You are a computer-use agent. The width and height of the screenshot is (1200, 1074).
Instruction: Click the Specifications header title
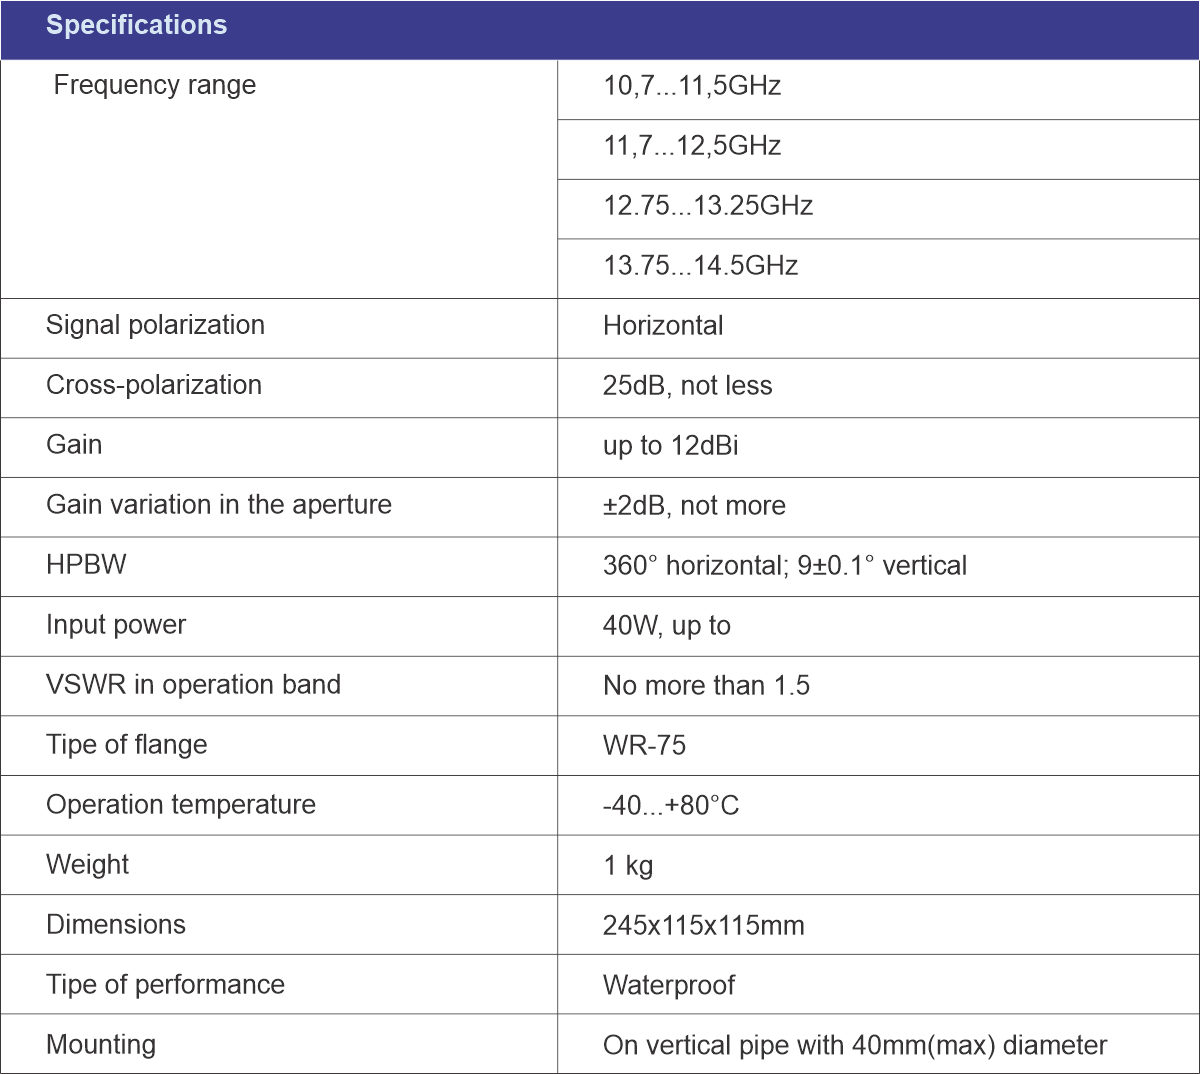(x=136, y=25)
